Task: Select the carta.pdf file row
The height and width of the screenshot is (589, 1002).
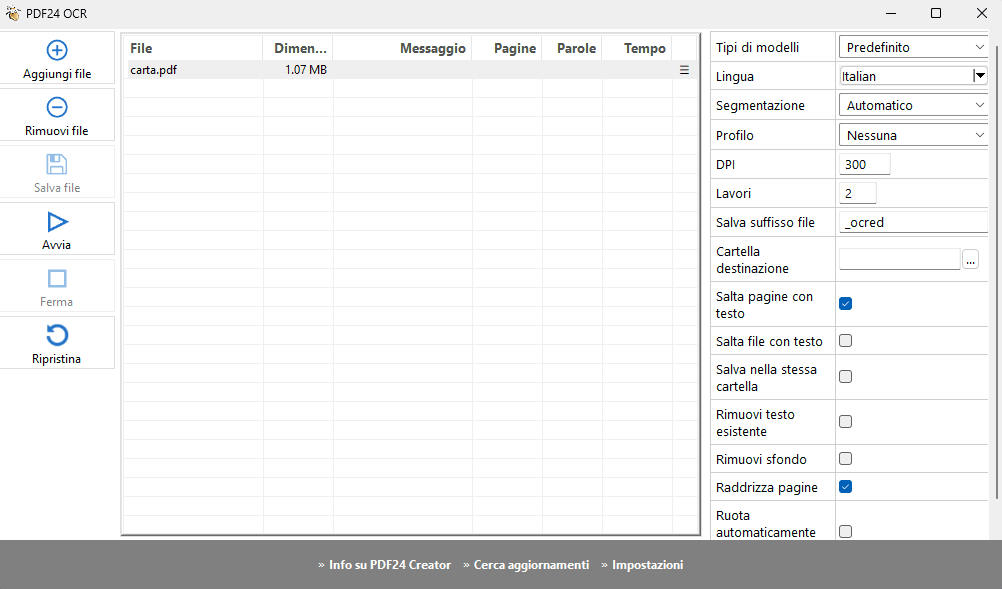Action: [x=410, y=70]
